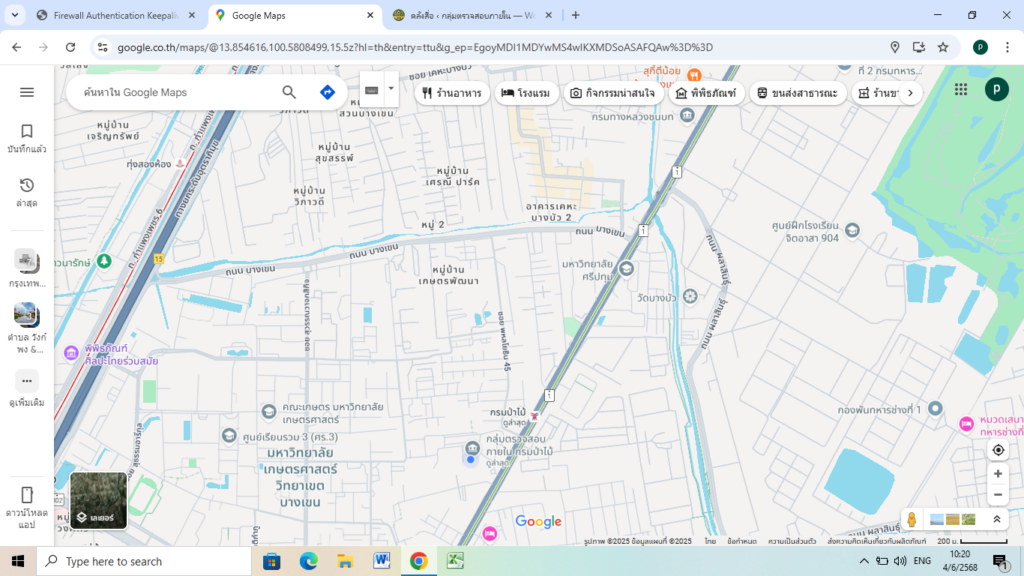Image resolution: width=1024 pixels, height=576 pixels.
Task: Click the on-screen keyboard input tool icon
Action: pos(372,90)
